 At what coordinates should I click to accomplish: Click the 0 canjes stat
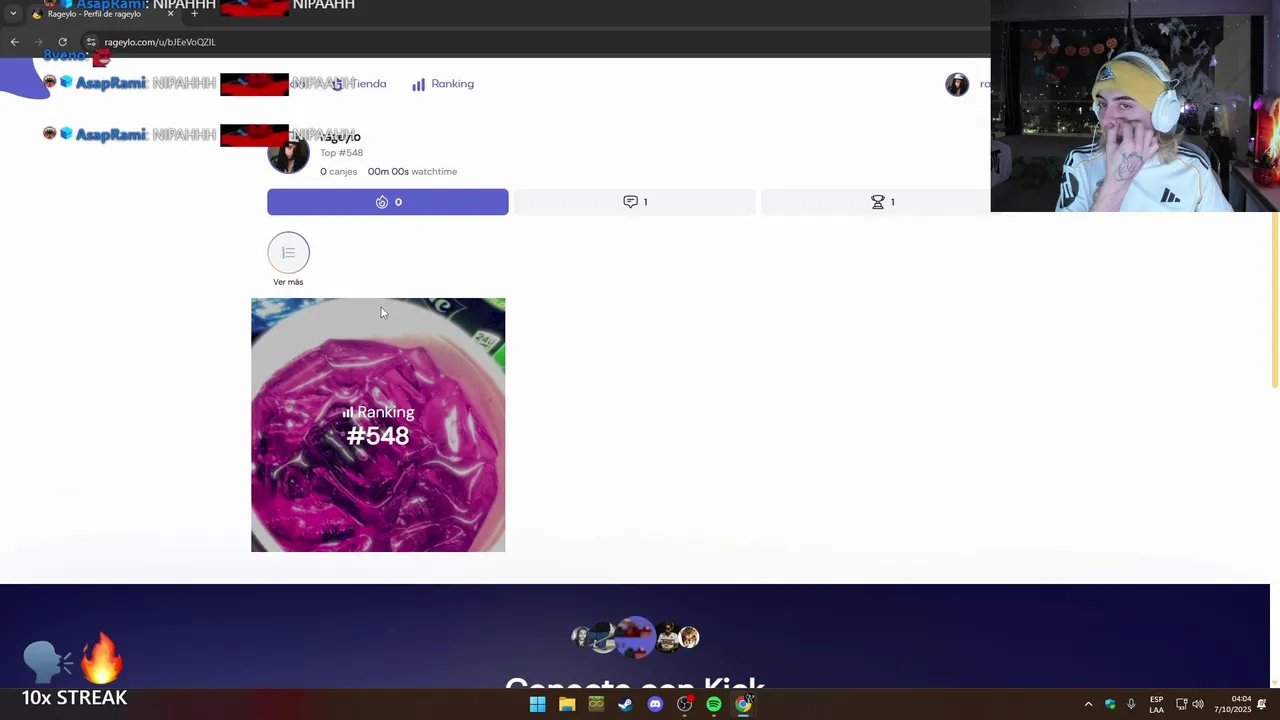tap(338, 172)
